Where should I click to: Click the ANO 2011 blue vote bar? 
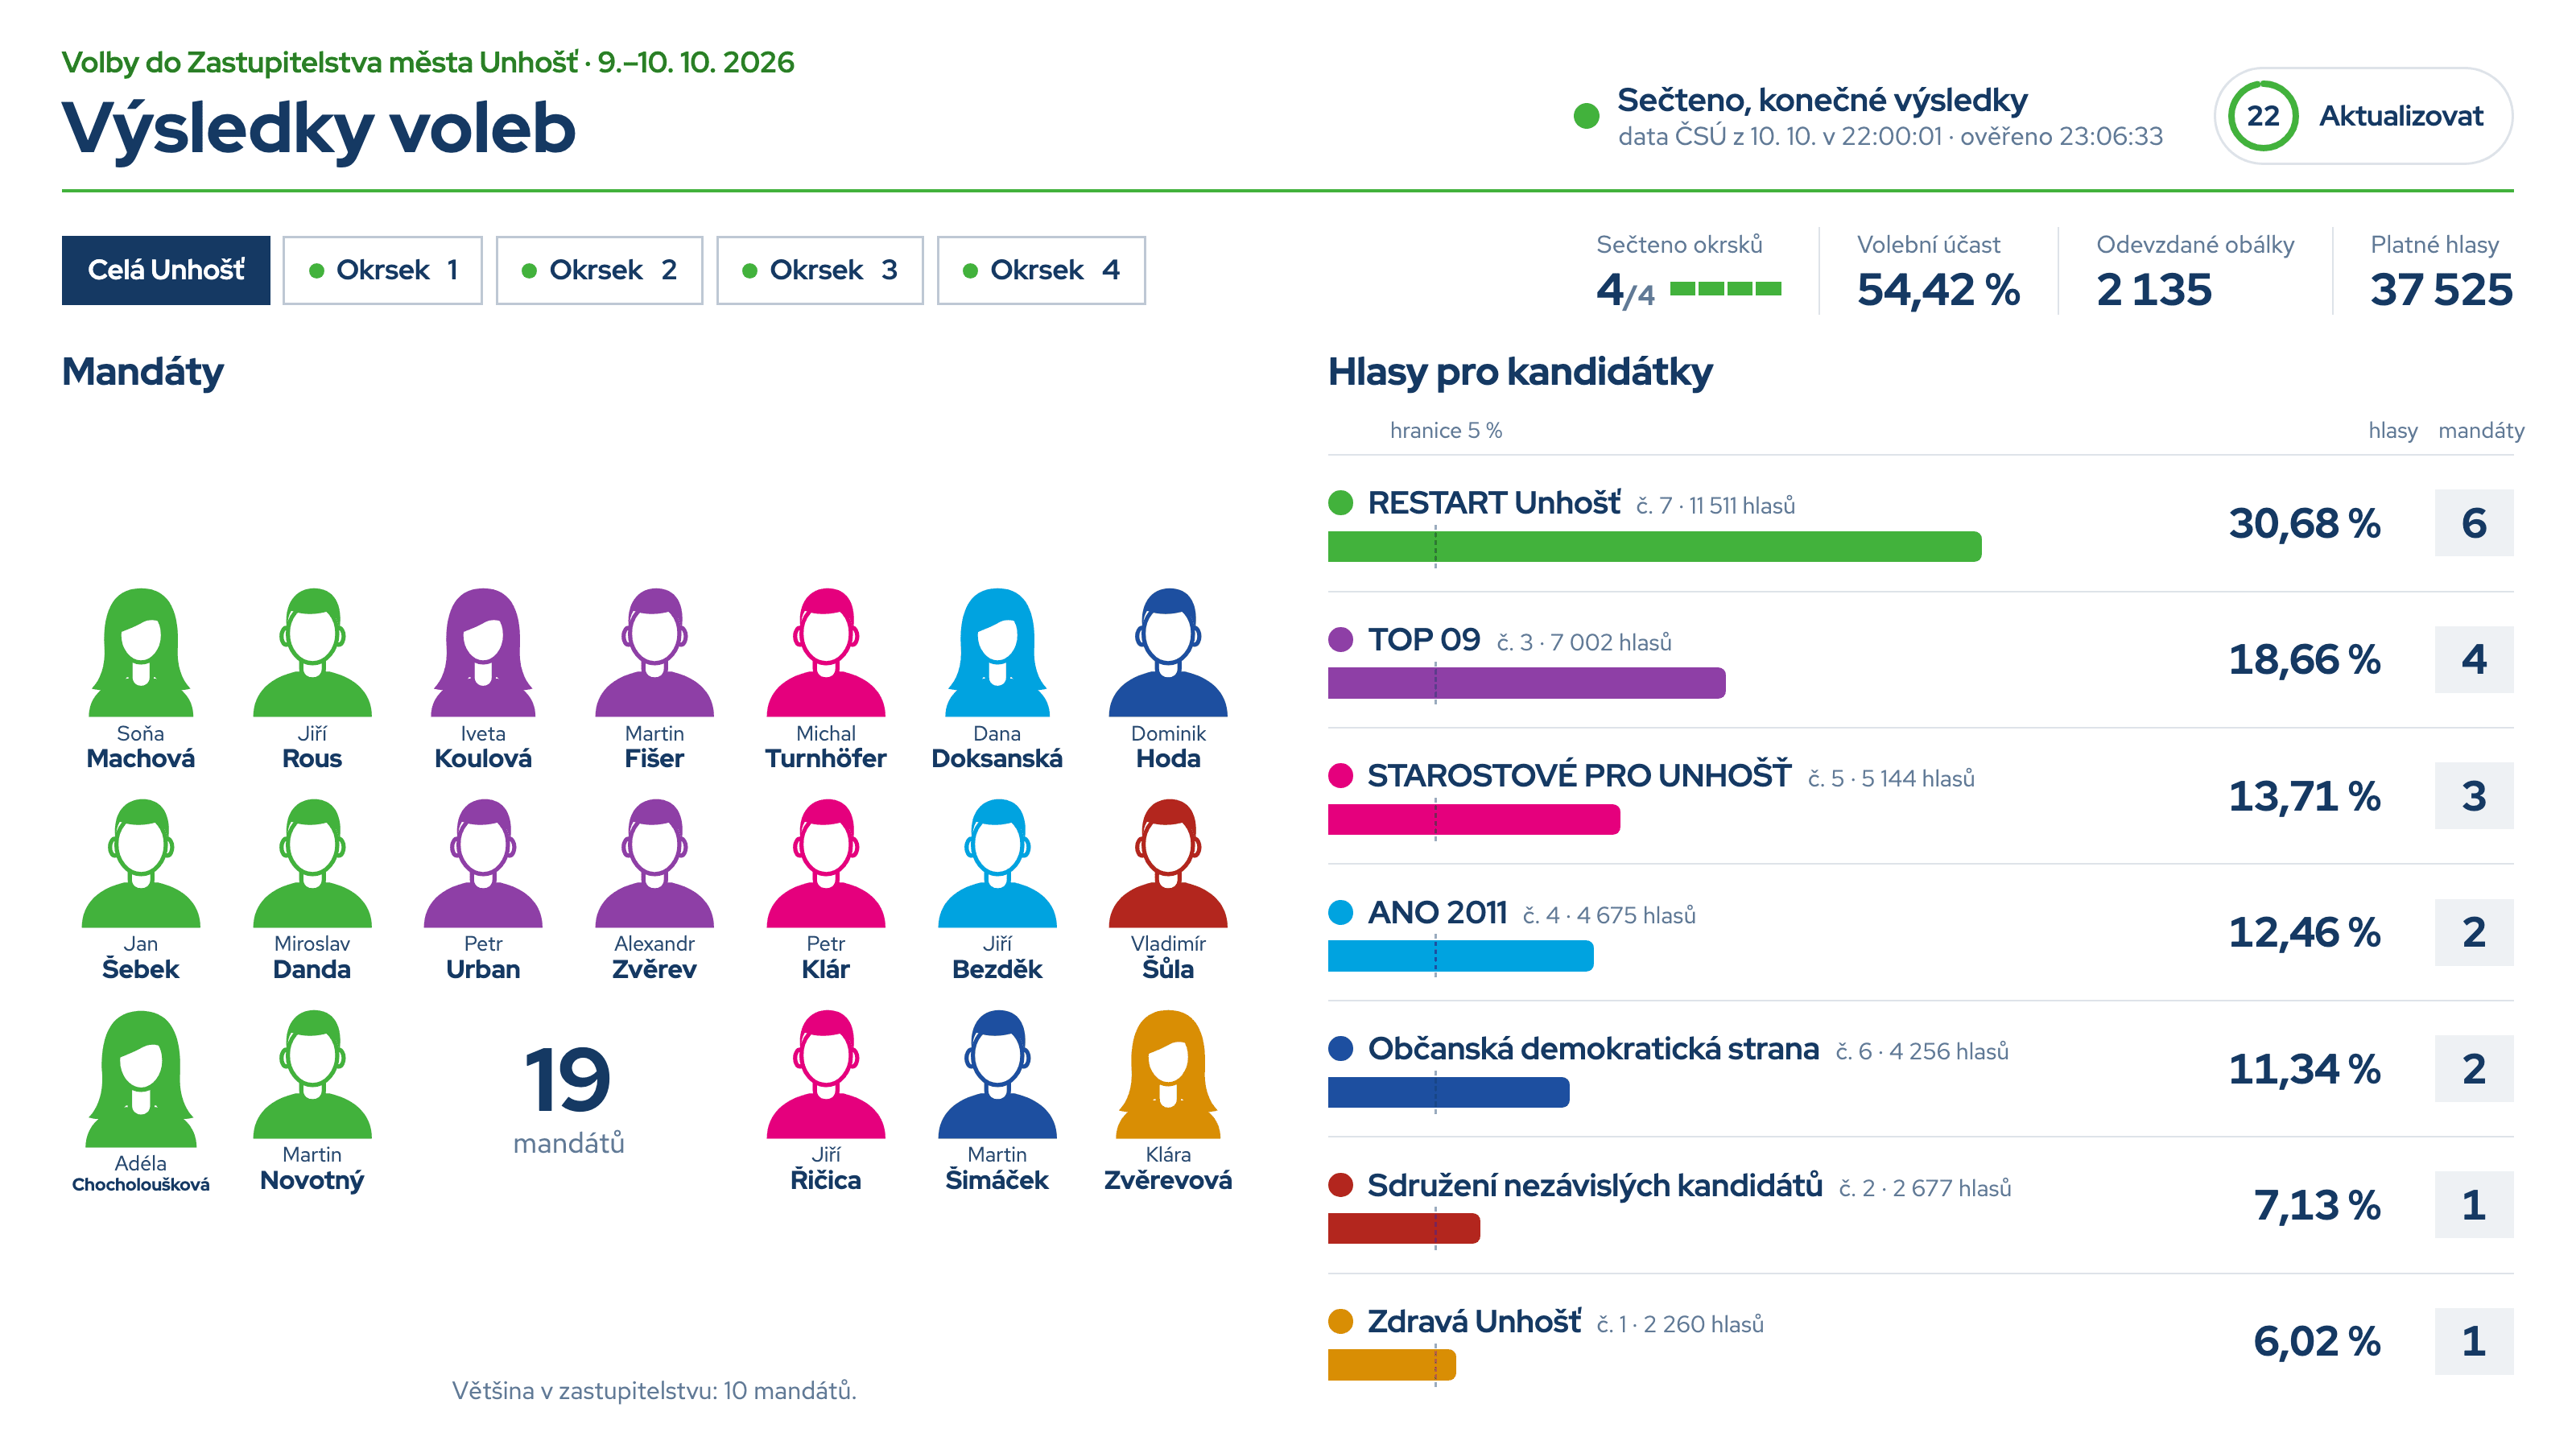point(1460,956)
